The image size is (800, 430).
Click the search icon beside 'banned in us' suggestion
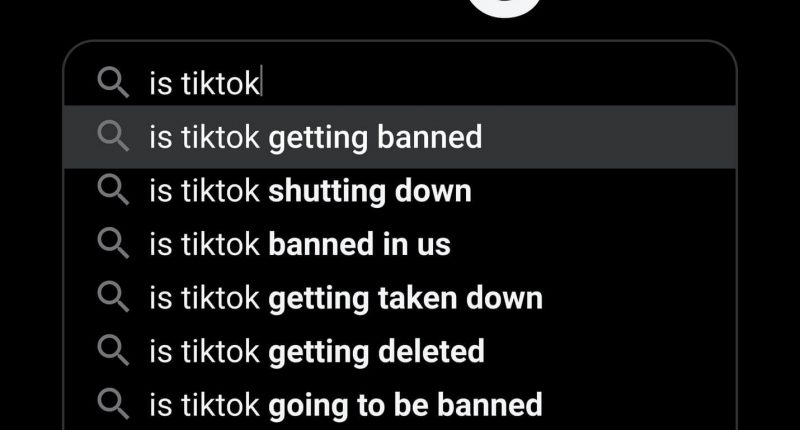pos(113,243)
